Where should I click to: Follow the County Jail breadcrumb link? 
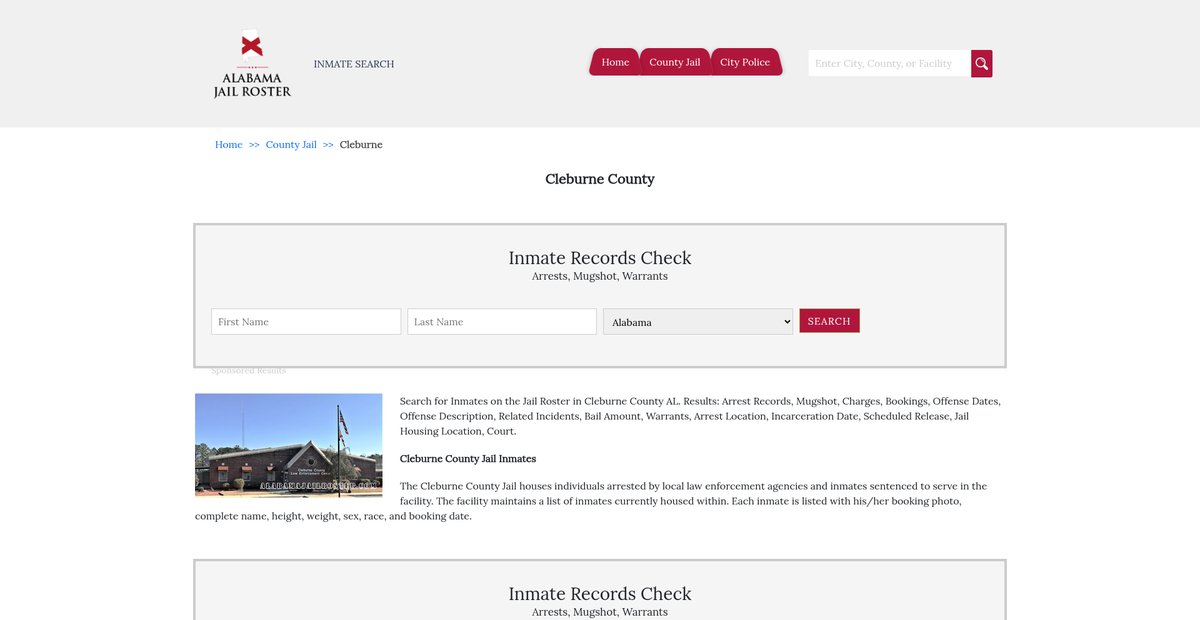(x=291, y=145)
